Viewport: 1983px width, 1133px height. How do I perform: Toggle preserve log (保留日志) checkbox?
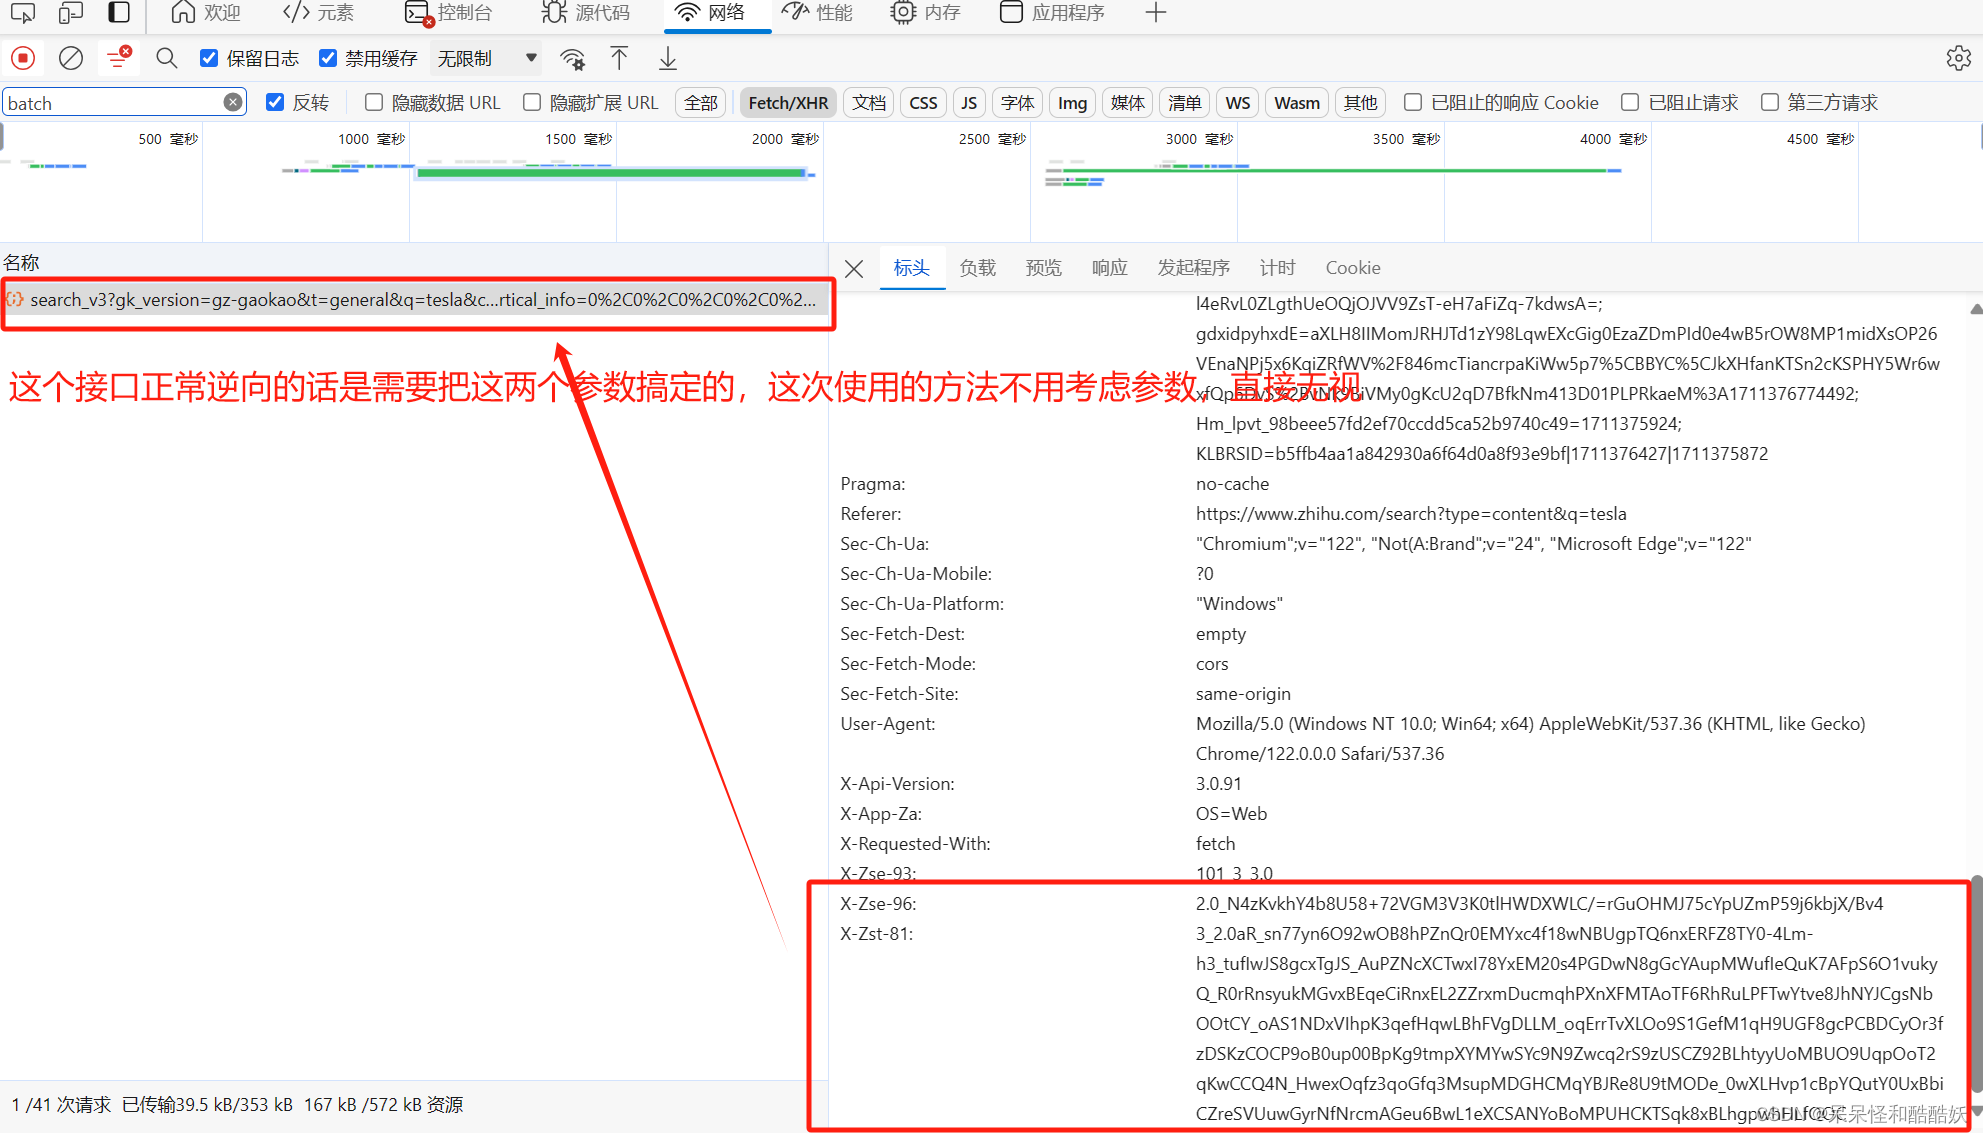click(x=209, y=58)
